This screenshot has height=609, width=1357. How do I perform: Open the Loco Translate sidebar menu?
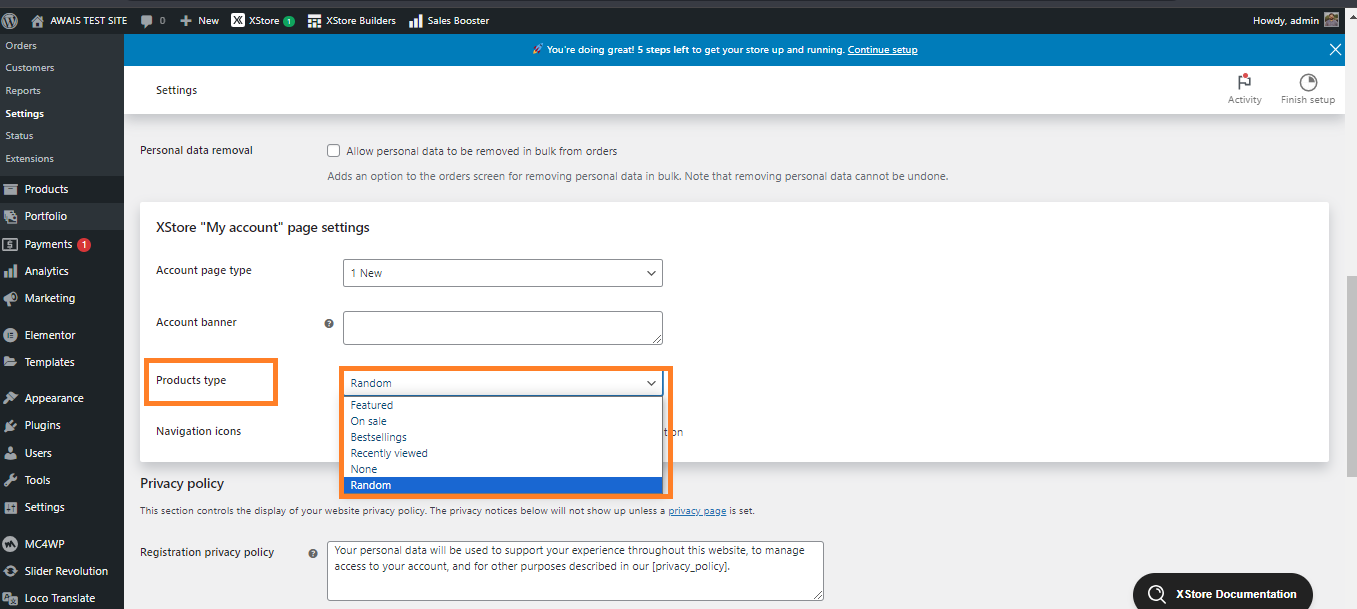click(x=62, y=598)
